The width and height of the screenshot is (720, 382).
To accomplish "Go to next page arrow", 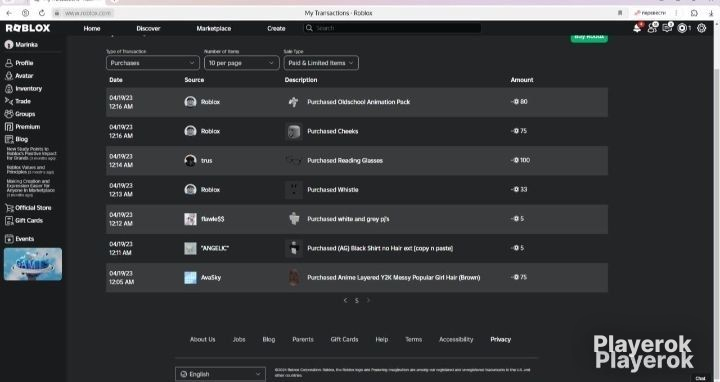I will pos(368,300).
